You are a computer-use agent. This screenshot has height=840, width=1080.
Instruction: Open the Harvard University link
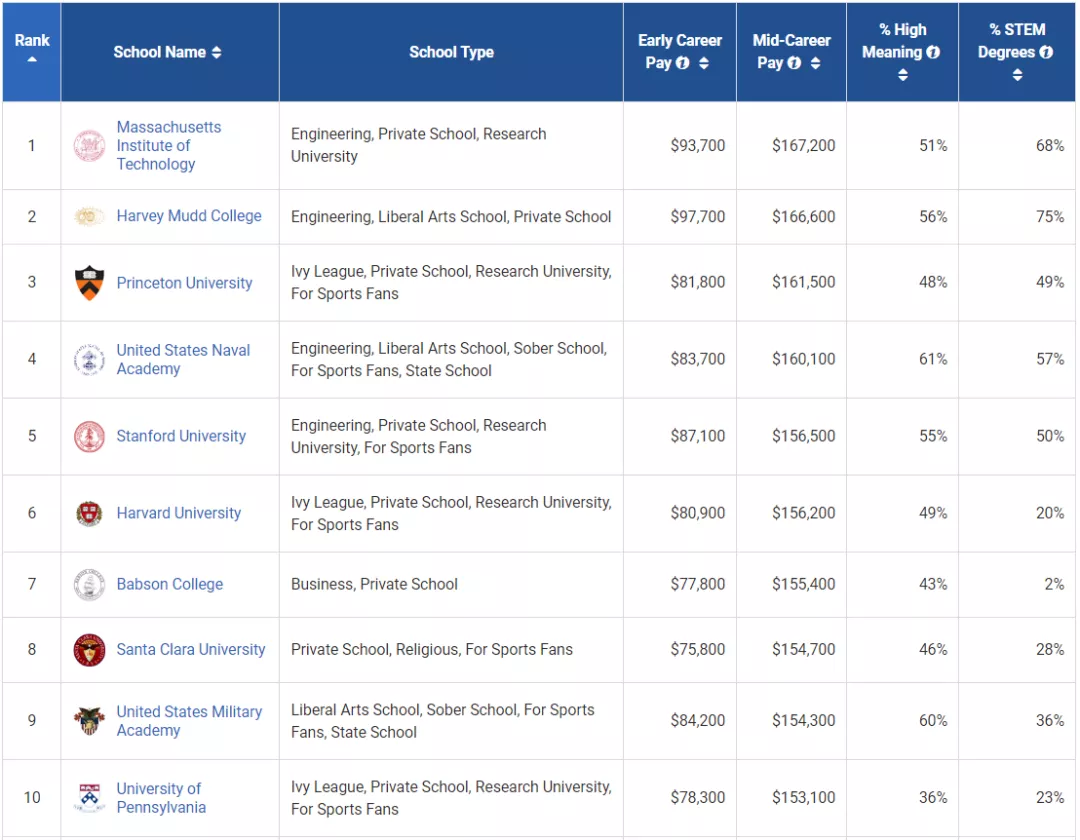pyautogui.click(x=178, y=513)
